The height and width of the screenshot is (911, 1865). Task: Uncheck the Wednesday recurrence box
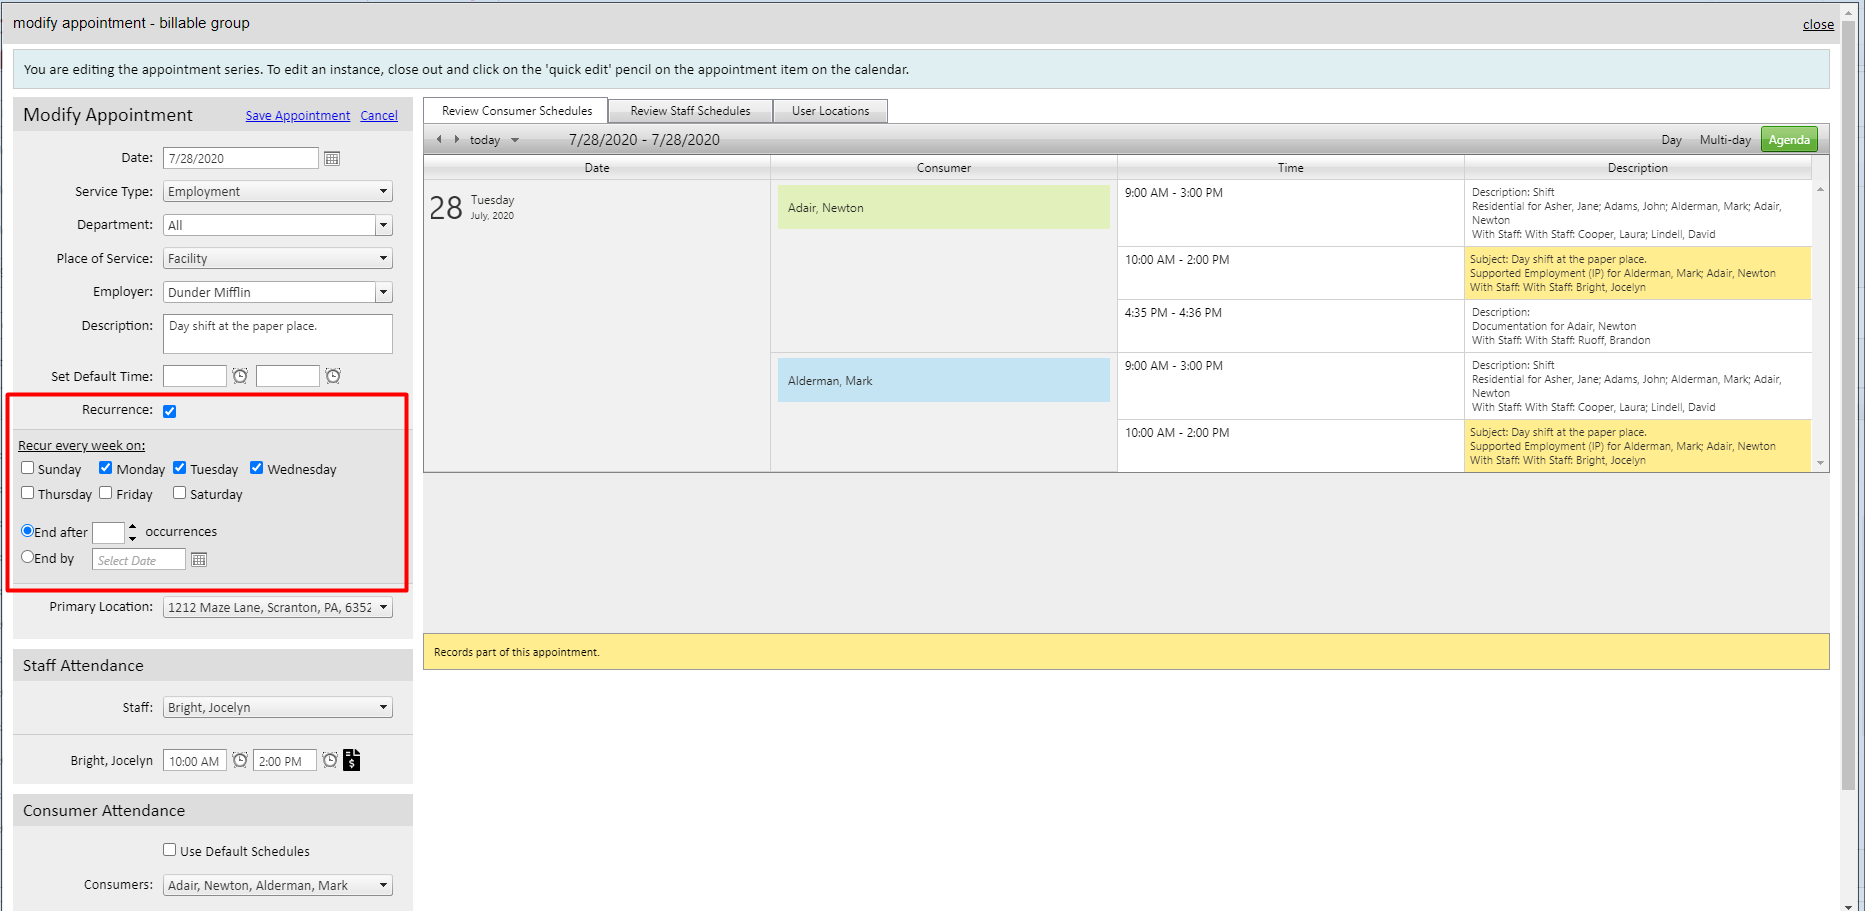[257, 468]
